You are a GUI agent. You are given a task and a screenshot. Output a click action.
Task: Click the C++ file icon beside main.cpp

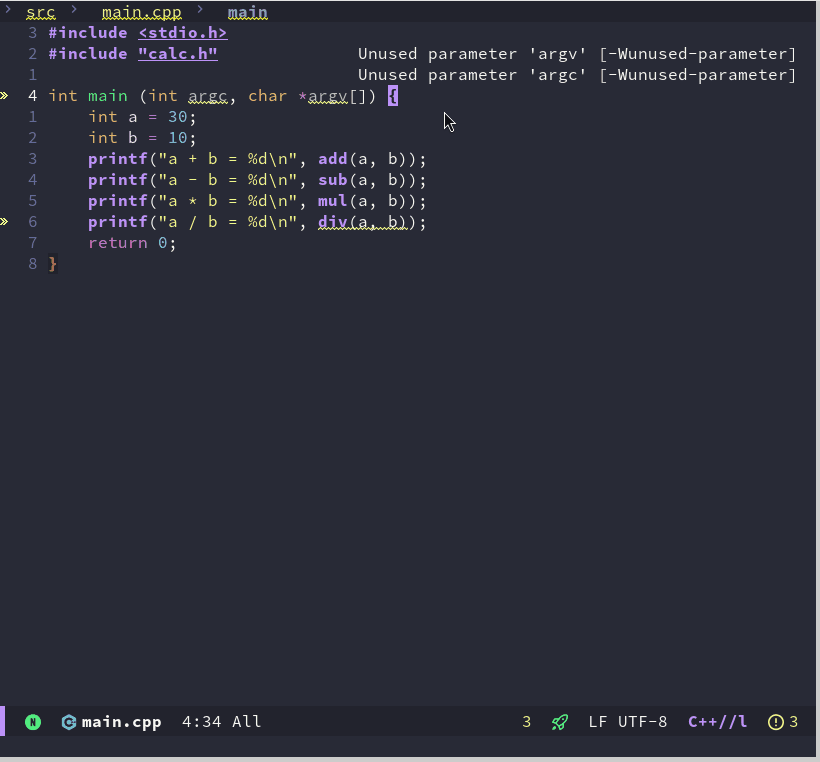68,722
